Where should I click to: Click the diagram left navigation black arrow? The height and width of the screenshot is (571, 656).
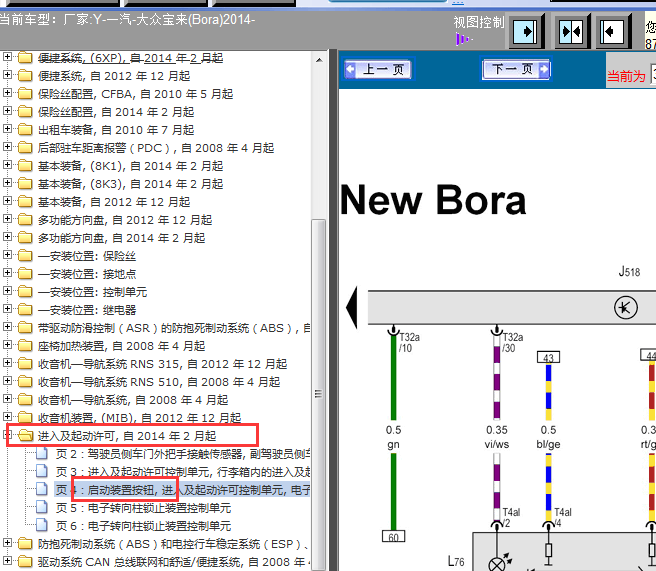pos(352,307)
